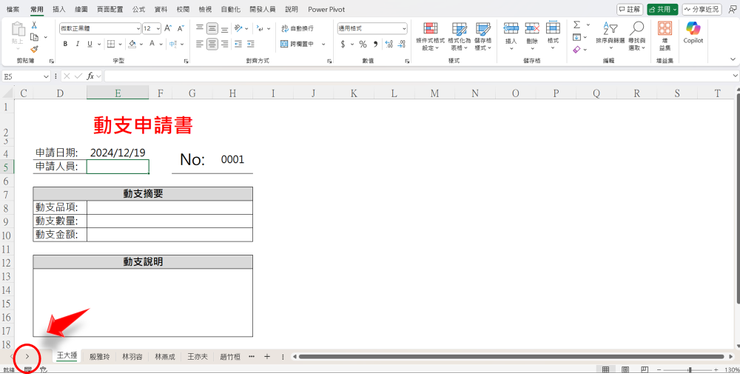The image size is (740, 374).
Task: Toggle align right
Action: tap(225, 44)
